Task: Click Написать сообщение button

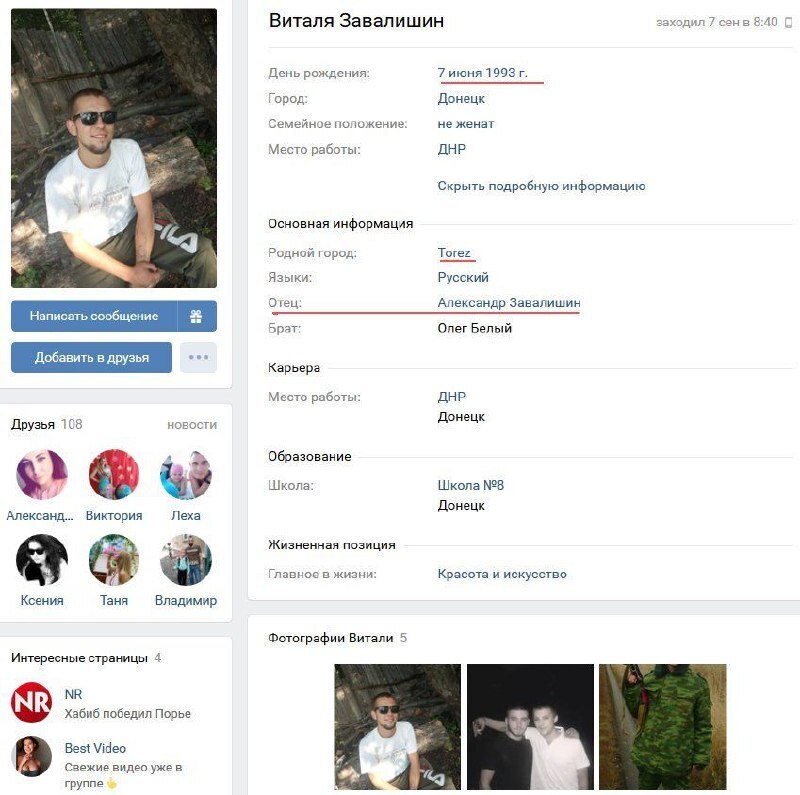Action: tap(94, 316)
